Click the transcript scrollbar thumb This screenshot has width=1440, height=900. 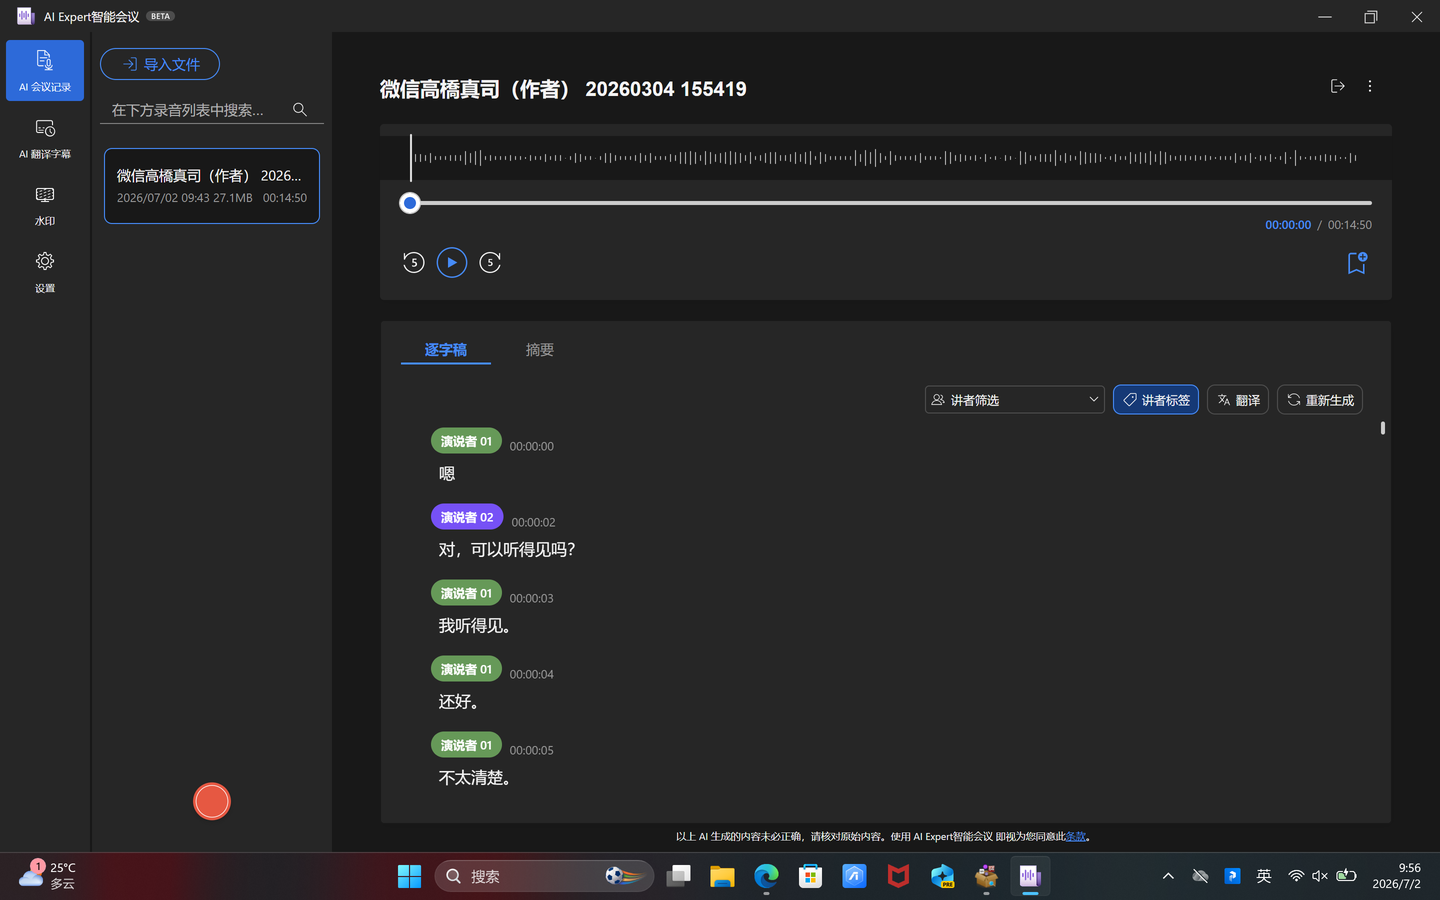tap(1383, 428)
